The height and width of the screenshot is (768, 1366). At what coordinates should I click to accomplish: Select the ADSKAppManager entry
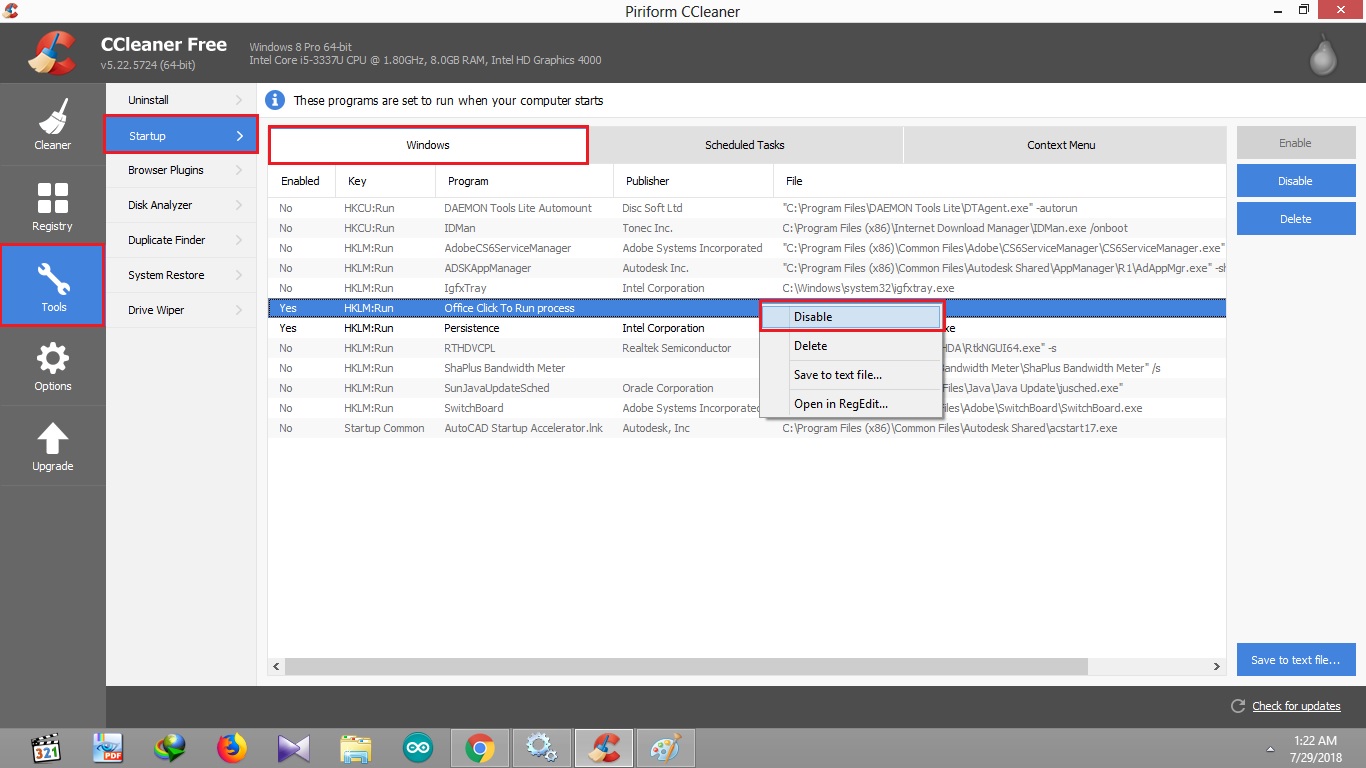747,268
